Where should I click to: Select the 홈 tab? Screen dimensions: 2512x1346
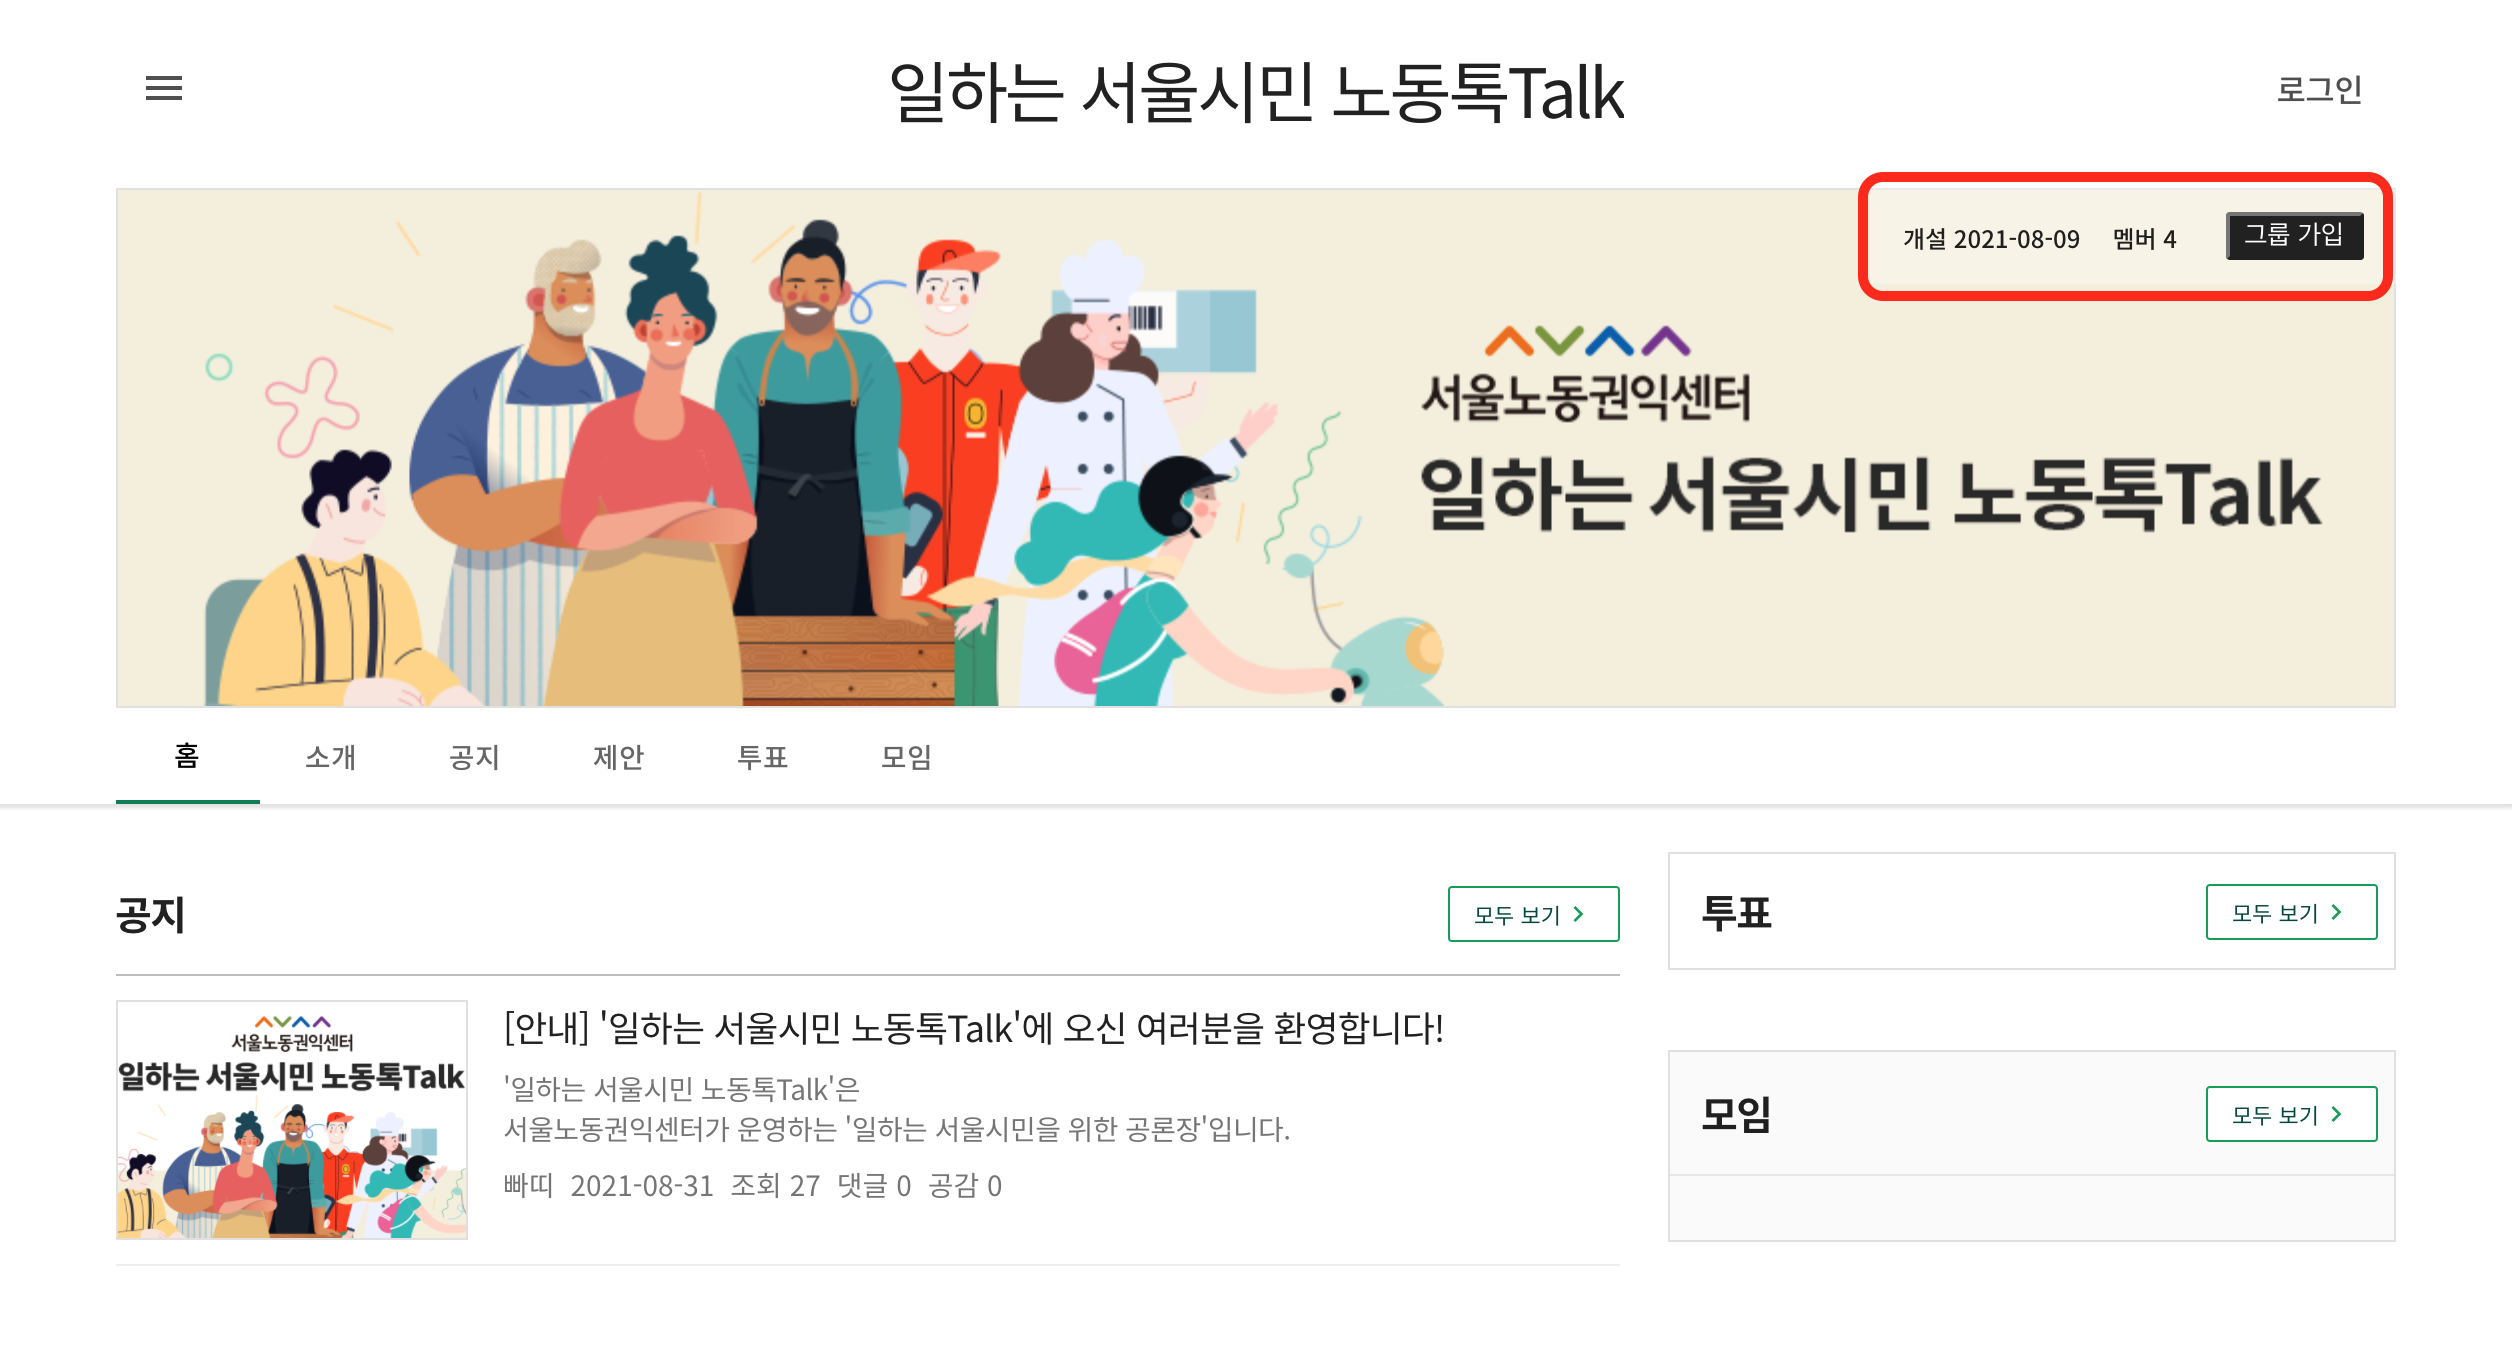coord(187,757)
